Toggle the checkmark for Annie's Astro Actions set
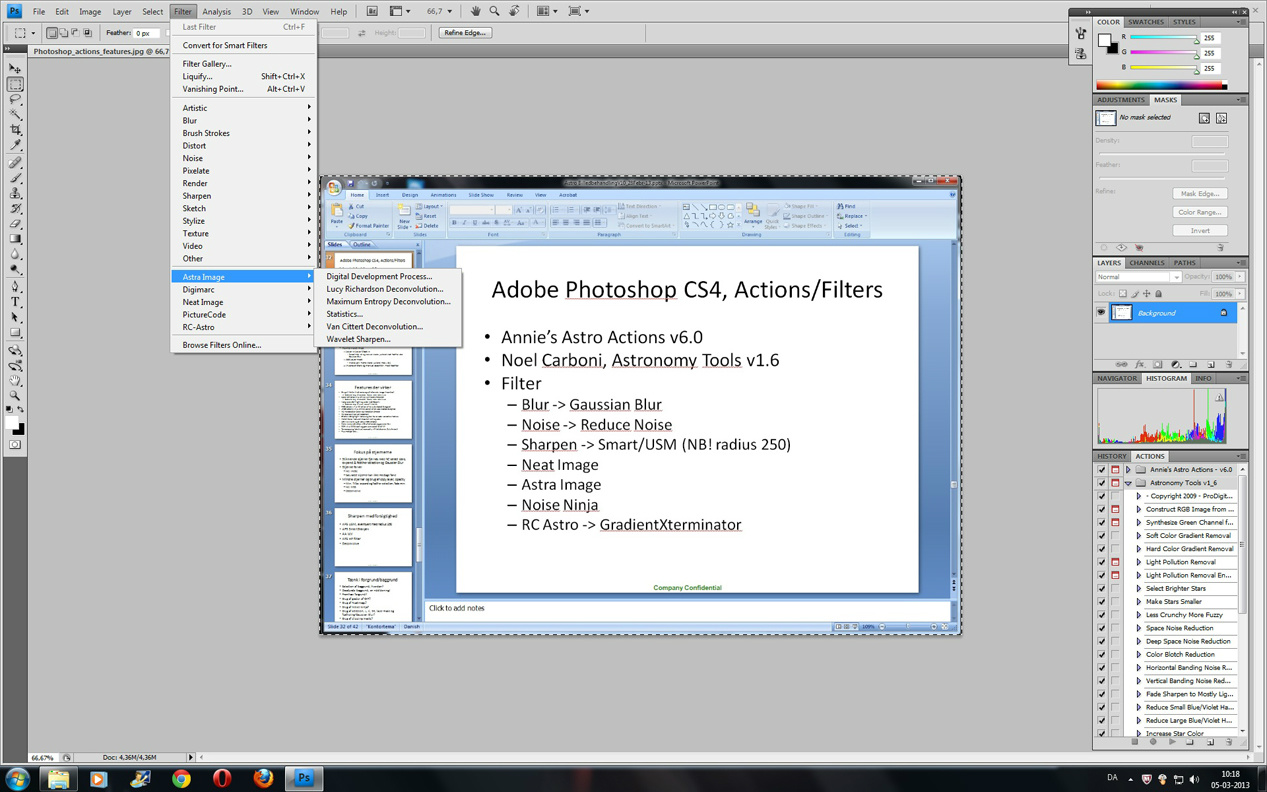The width and height of the screenshot is (1267, 792). tap(1102, 469)
